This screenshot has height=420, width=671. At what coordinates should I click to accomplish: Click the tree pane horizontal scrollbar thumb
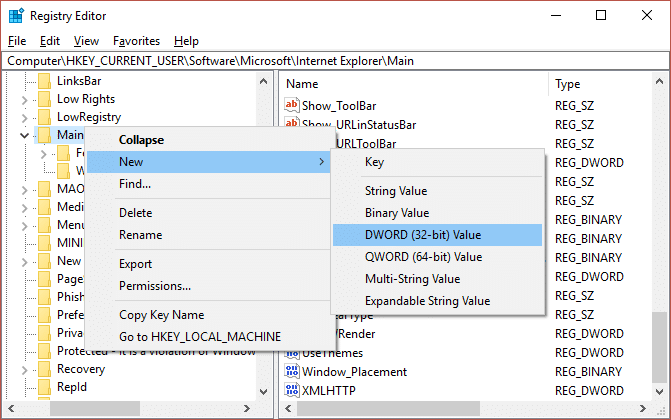(95, 408)
